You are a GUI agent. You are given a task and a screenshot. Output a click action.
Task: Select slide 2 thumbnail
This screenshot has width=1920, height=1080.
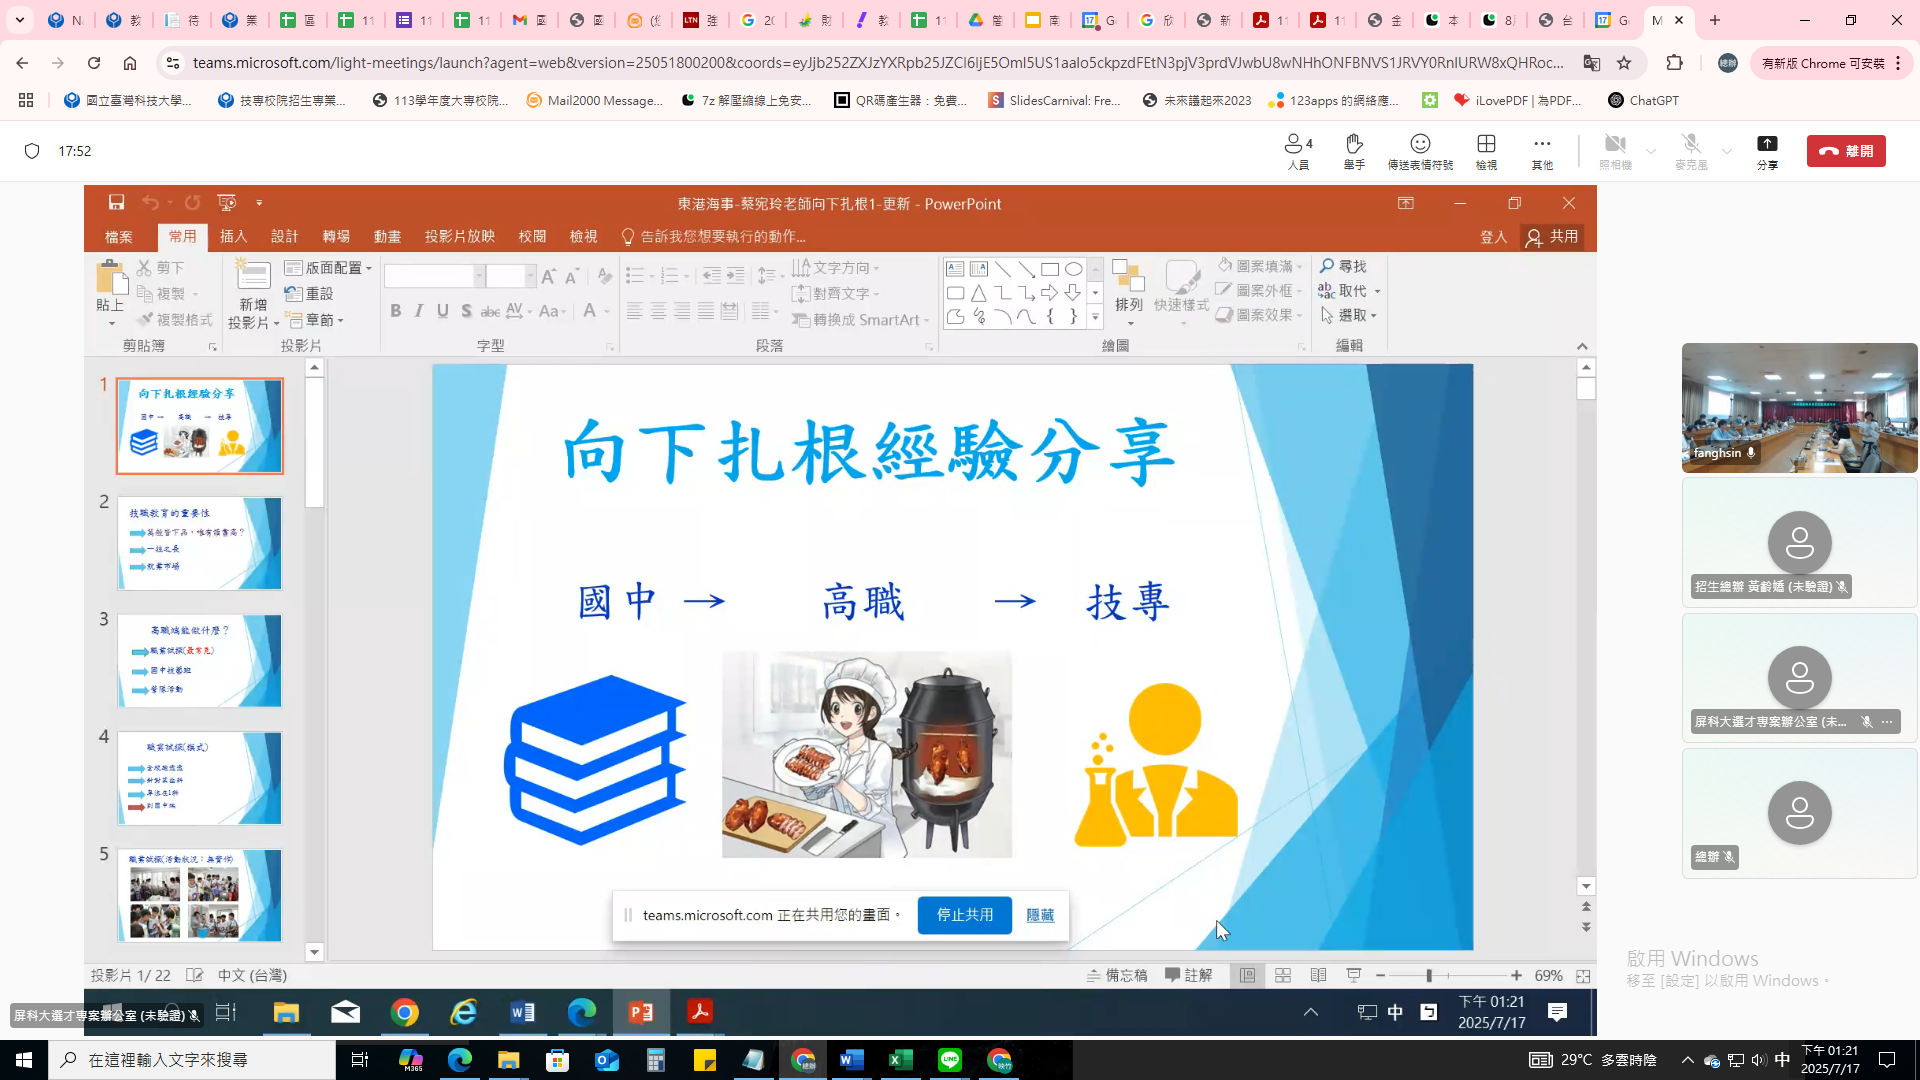click(199, 543)
